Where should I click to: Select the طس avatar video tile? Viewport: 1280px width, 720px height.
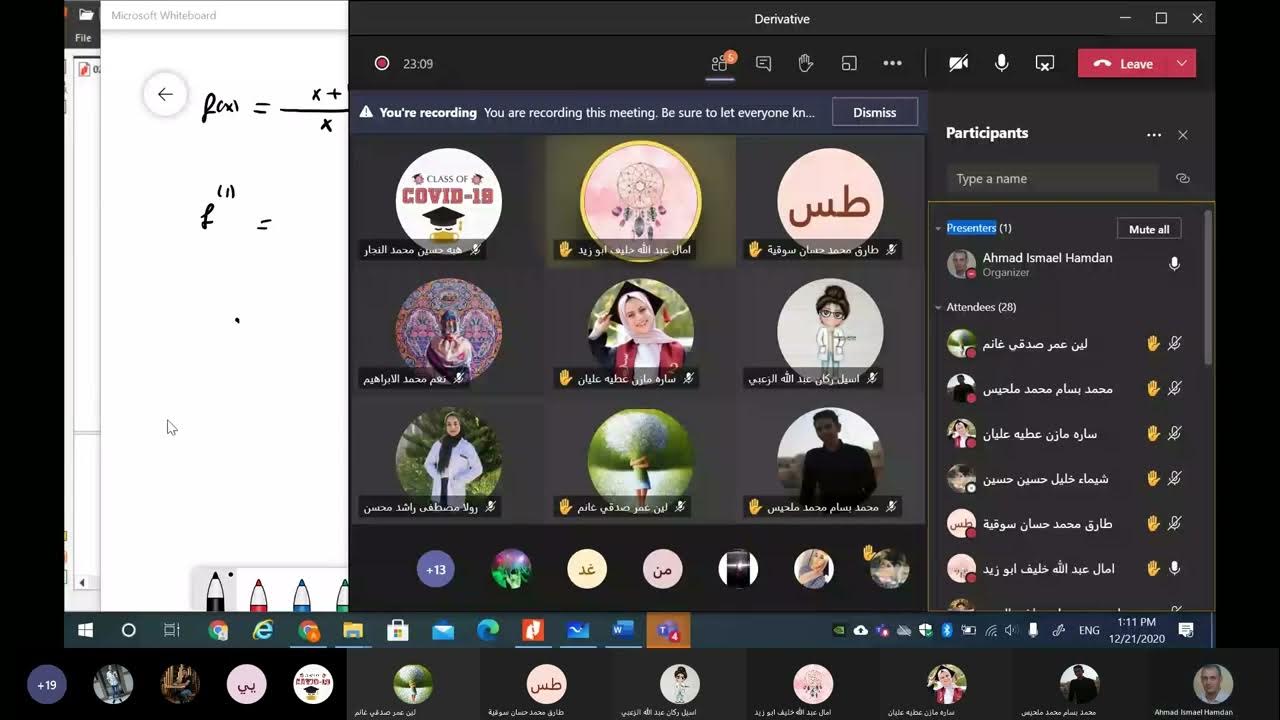[830, 201]
